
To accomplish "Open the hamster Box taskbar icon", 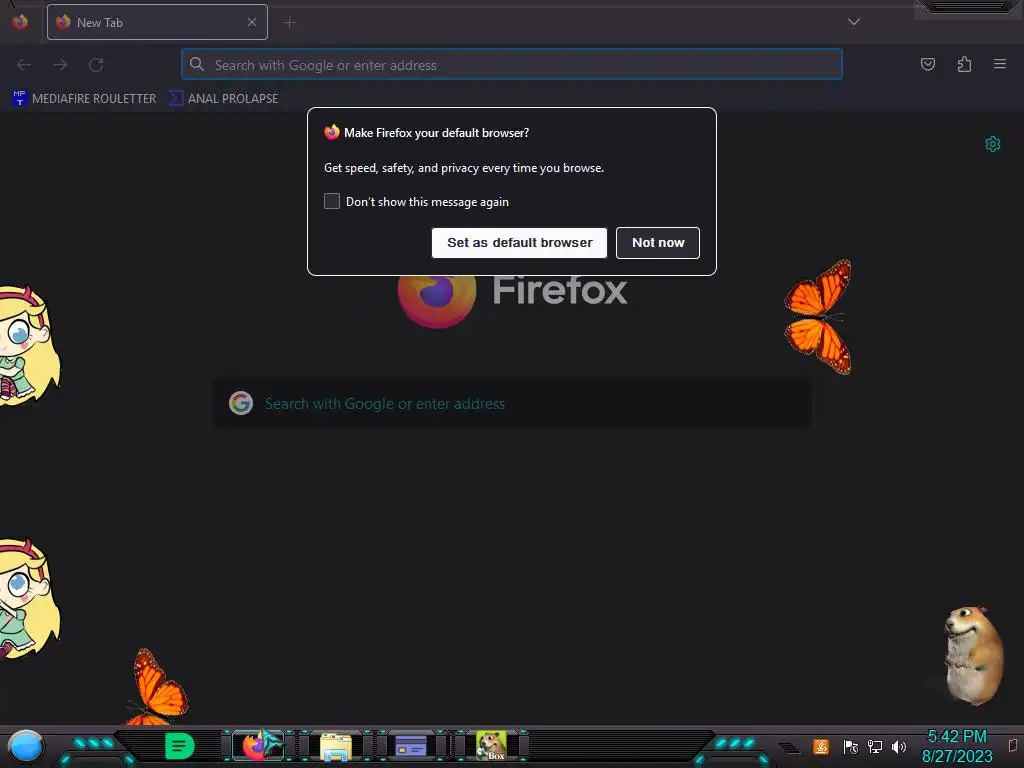I will pyautogui.click(x=490, y=746).
